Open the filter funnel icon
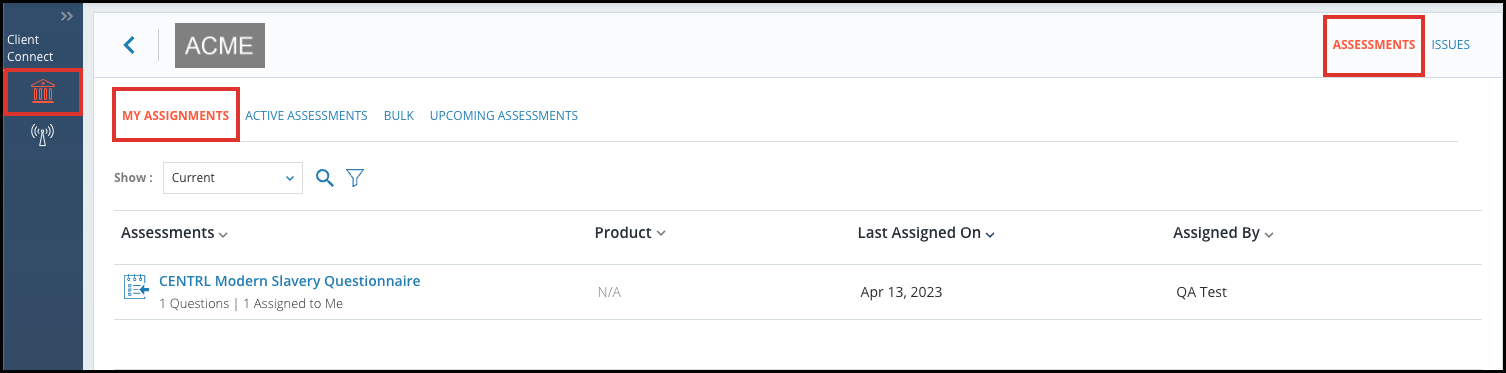Screen dimensions: 1506x373 (x=355, y=178)
